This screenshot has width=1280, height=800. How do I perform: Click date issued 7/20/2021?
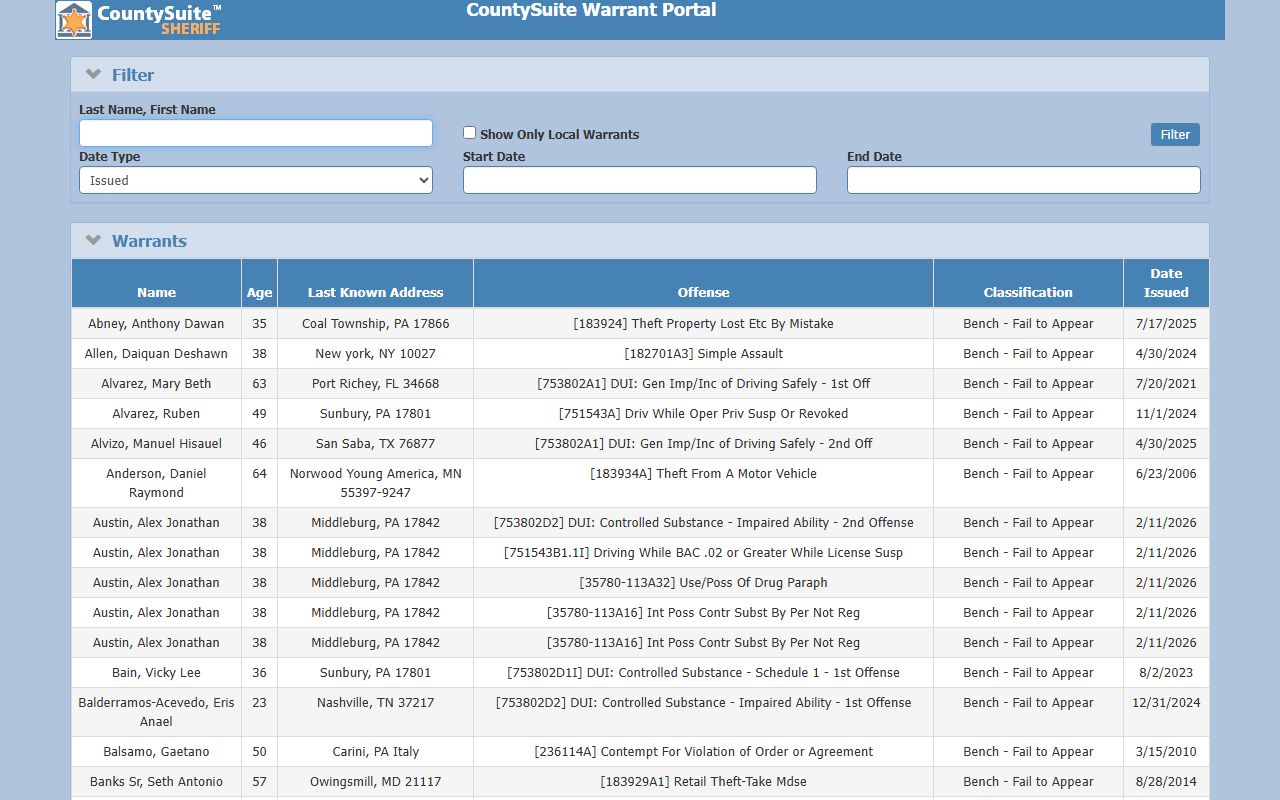pyautogui.click(x=1166, y=383)
